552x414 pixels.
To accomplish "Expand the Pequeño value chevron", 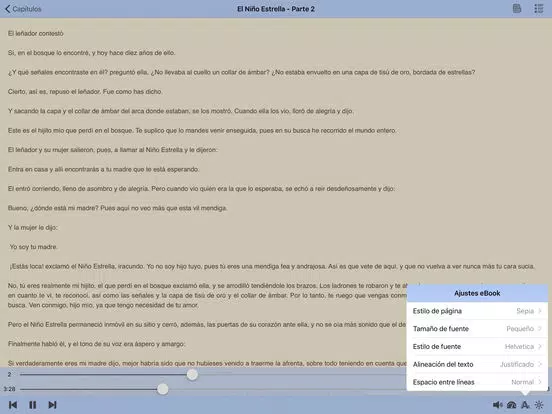I will (x=540, y=329).
